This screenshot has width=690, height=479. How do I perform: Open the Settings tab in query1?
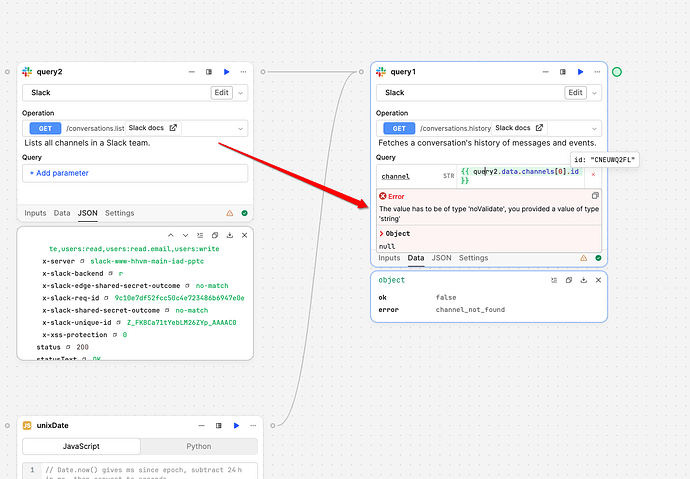(x=473, y=258)
